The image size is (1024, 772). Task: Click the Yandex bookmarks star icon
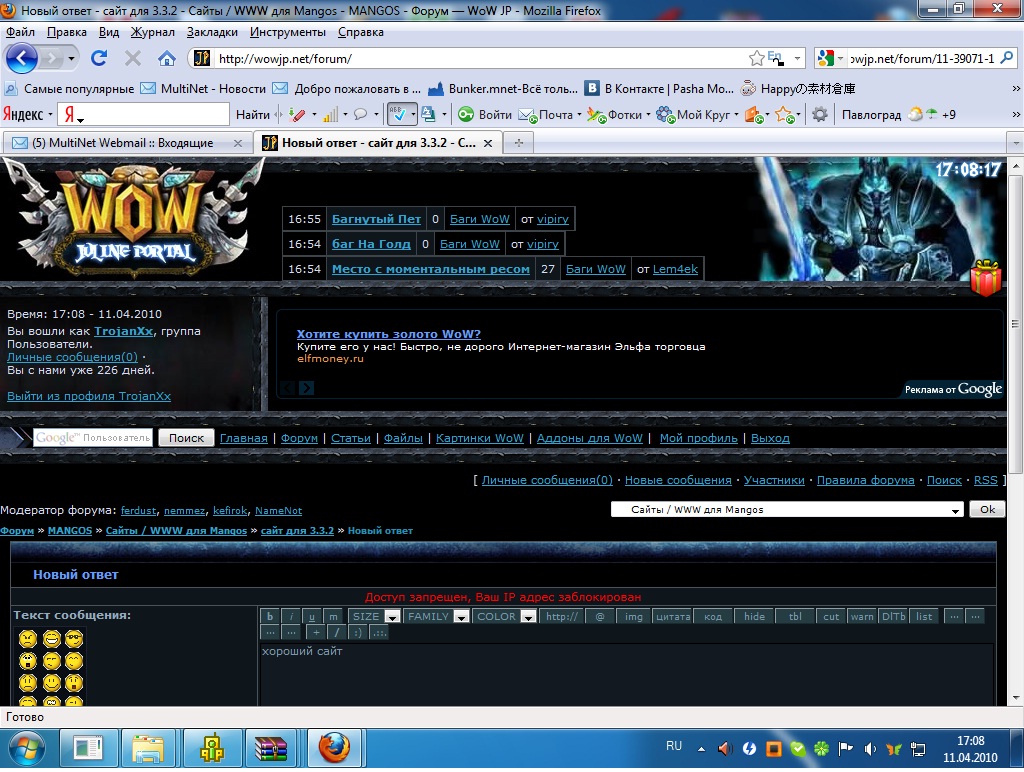click(x=785, y=115)
